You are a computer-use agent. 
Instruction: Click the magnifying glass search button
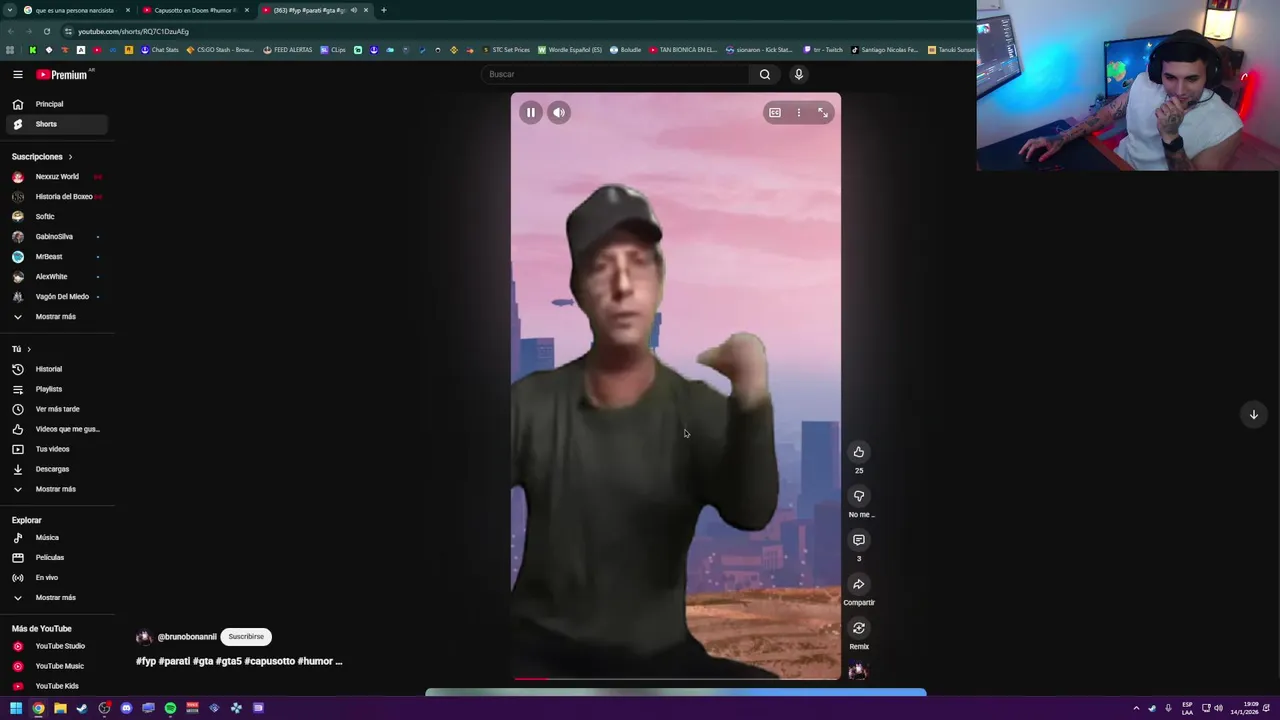coord(764,74)
